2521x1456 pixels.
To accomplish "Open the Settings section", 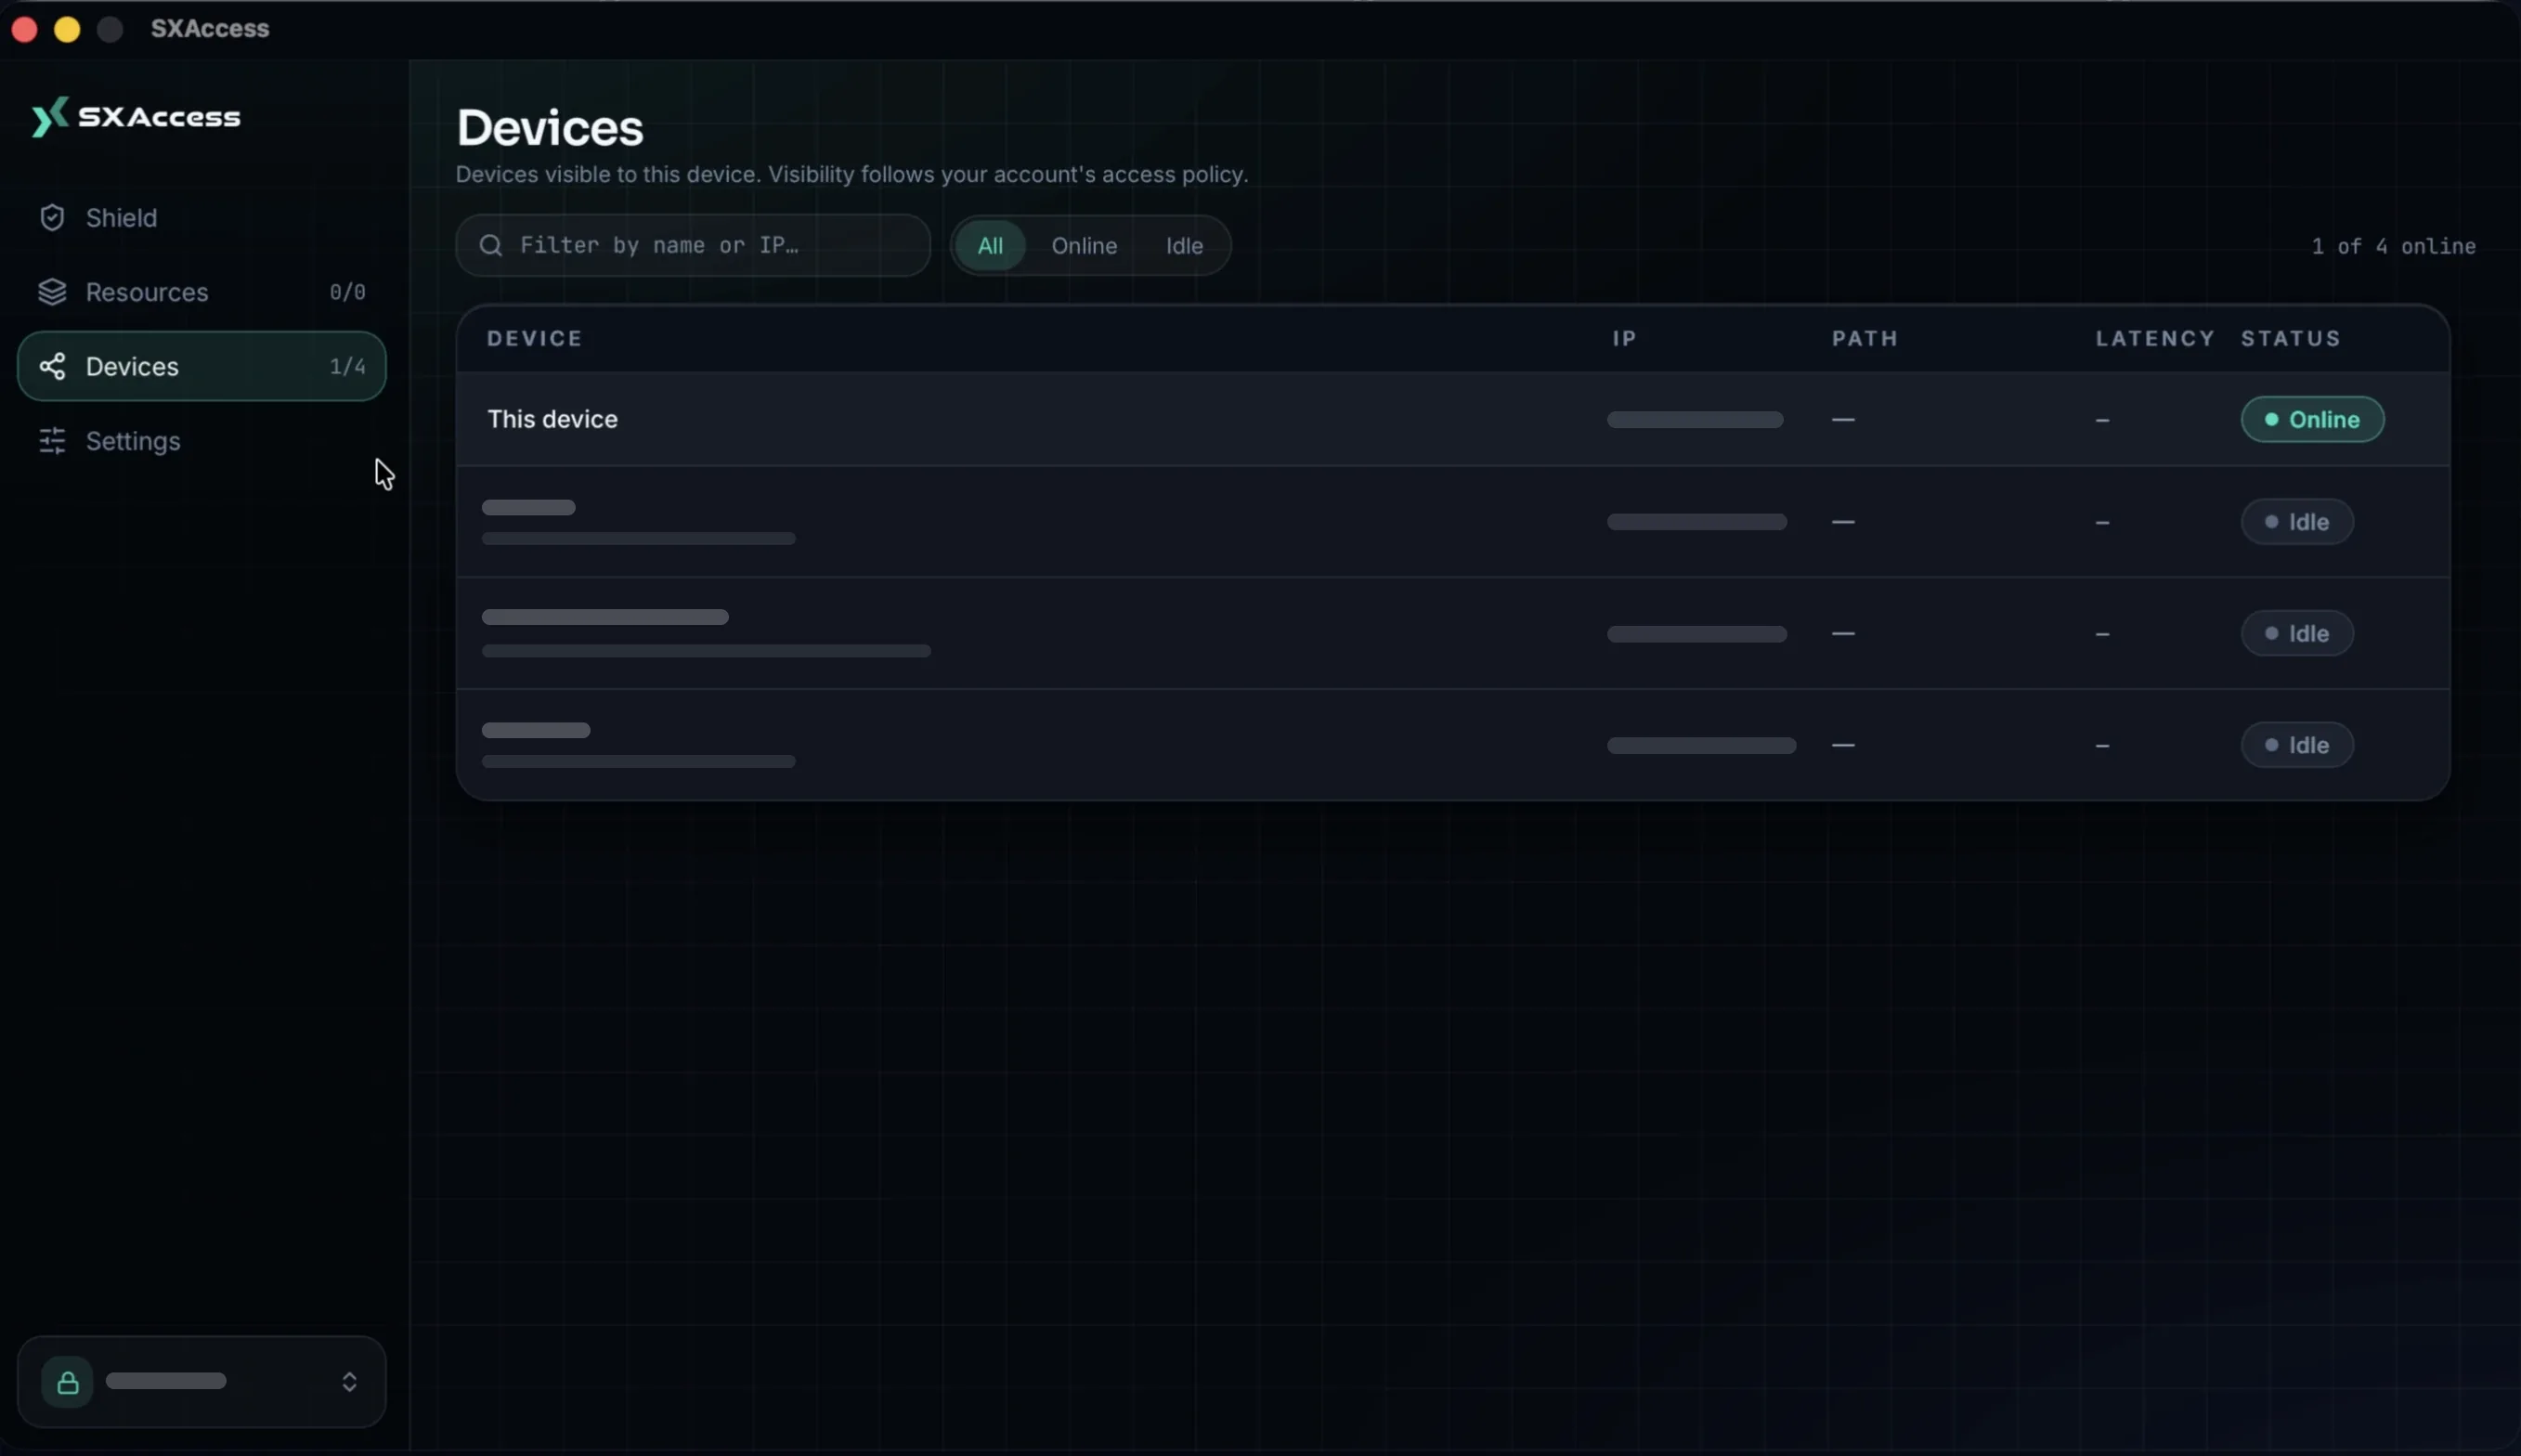I will (x=201, y=441).
